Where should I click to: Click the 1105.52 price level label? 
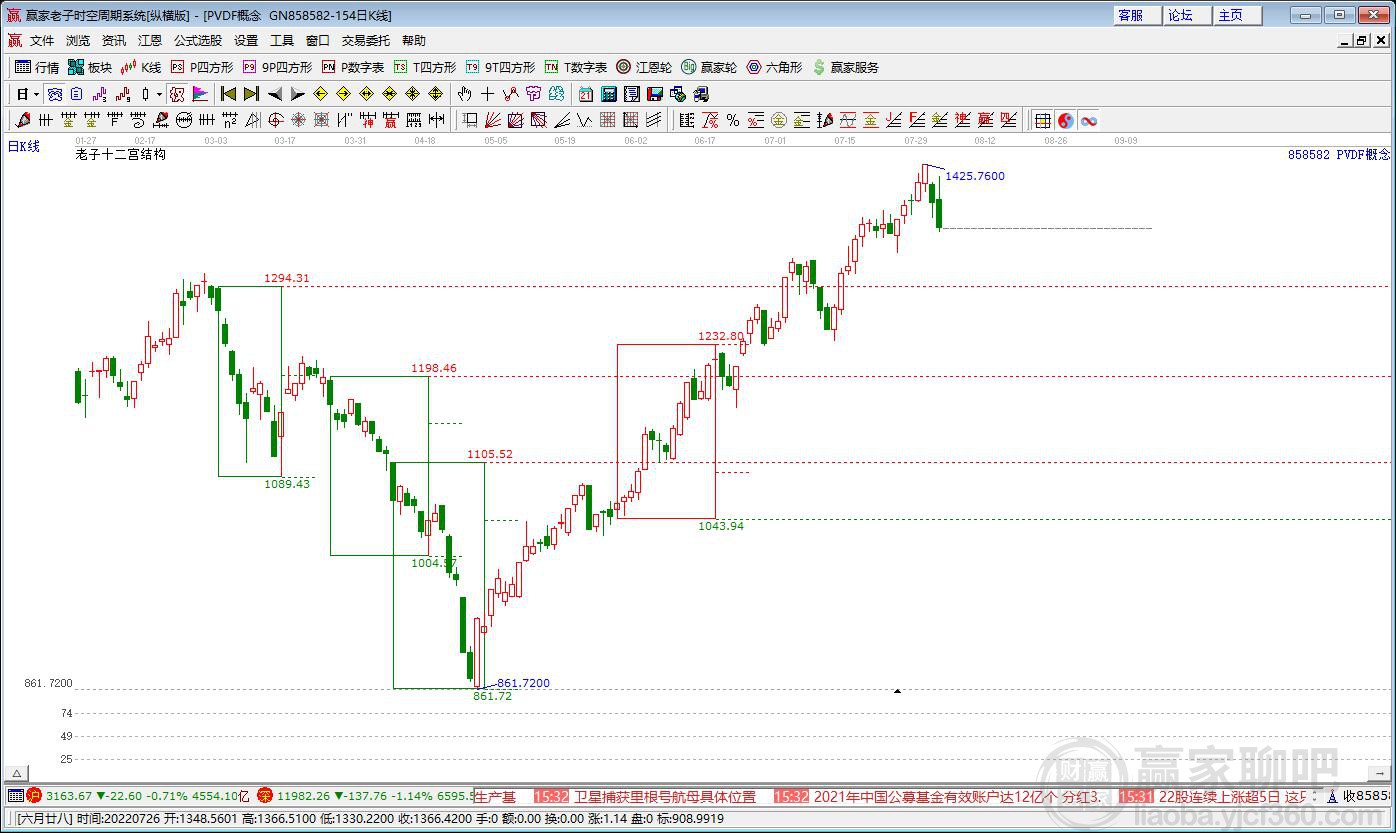pos(490,454)
